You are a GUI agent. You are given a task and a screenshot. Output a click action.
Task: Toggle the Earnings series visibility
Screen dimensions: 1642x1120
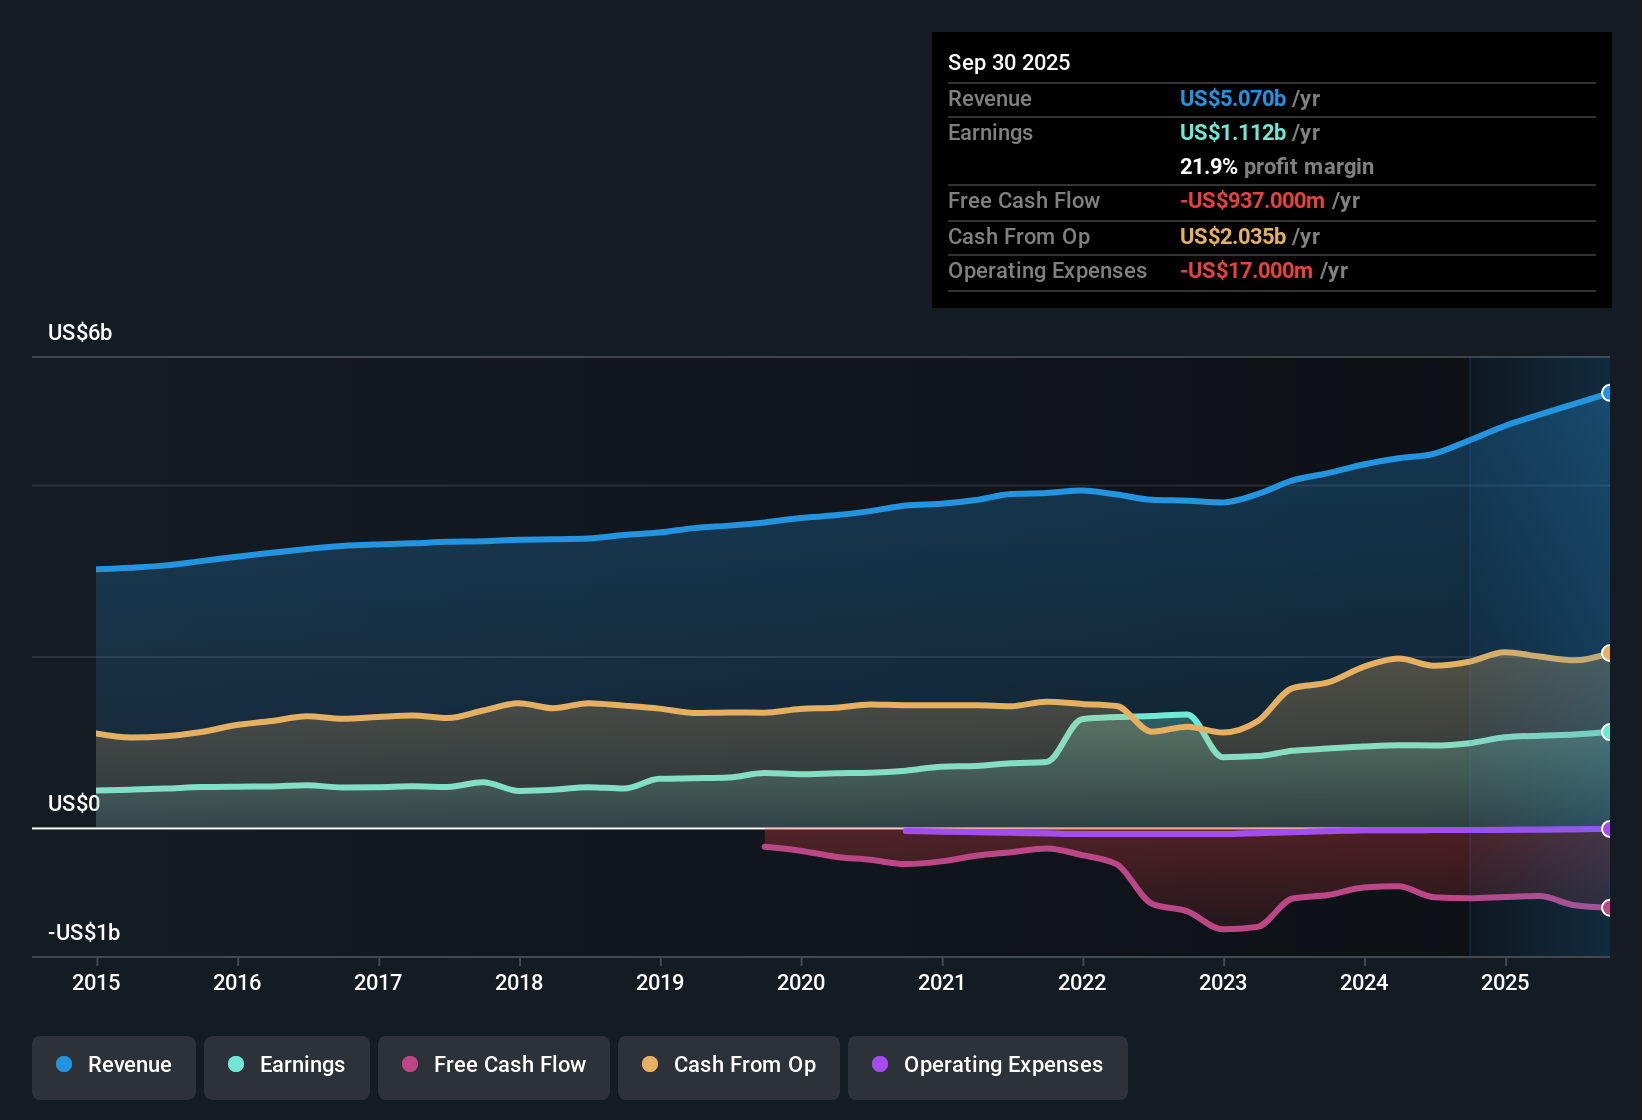[x=287, y=1065]
